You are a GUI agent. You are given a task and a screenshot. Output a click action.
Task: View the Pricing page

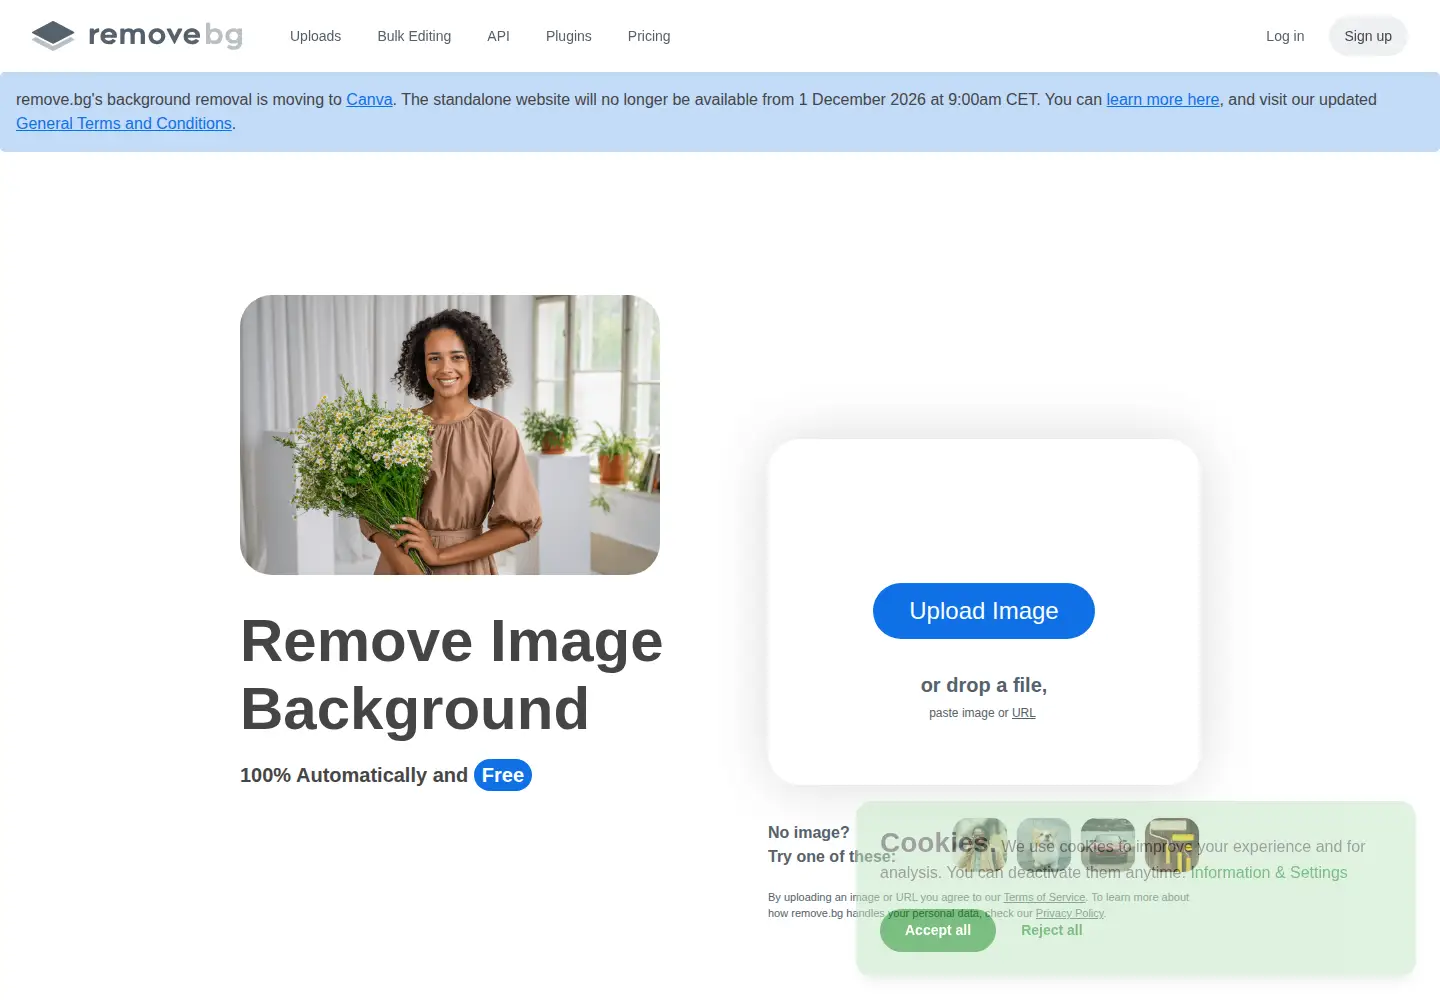pyautogui.click(x=649, y=36)
